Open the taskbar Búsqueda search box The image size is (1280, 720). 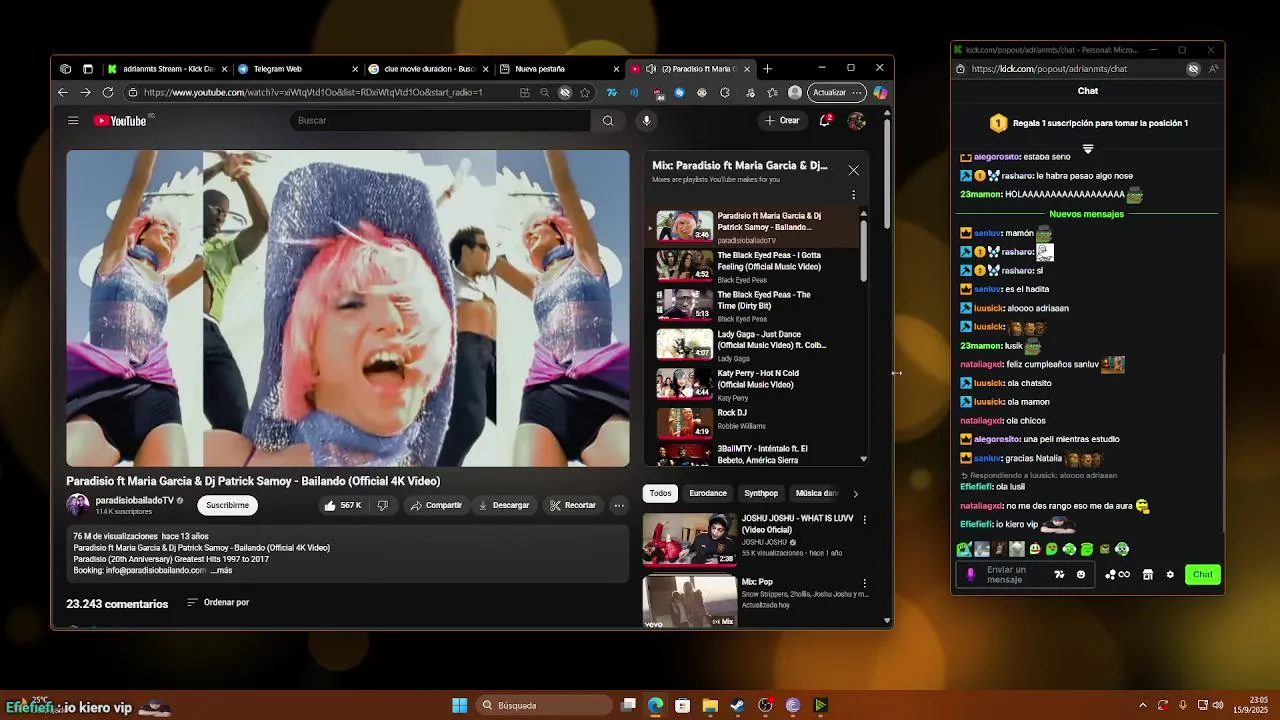point(543,706)
